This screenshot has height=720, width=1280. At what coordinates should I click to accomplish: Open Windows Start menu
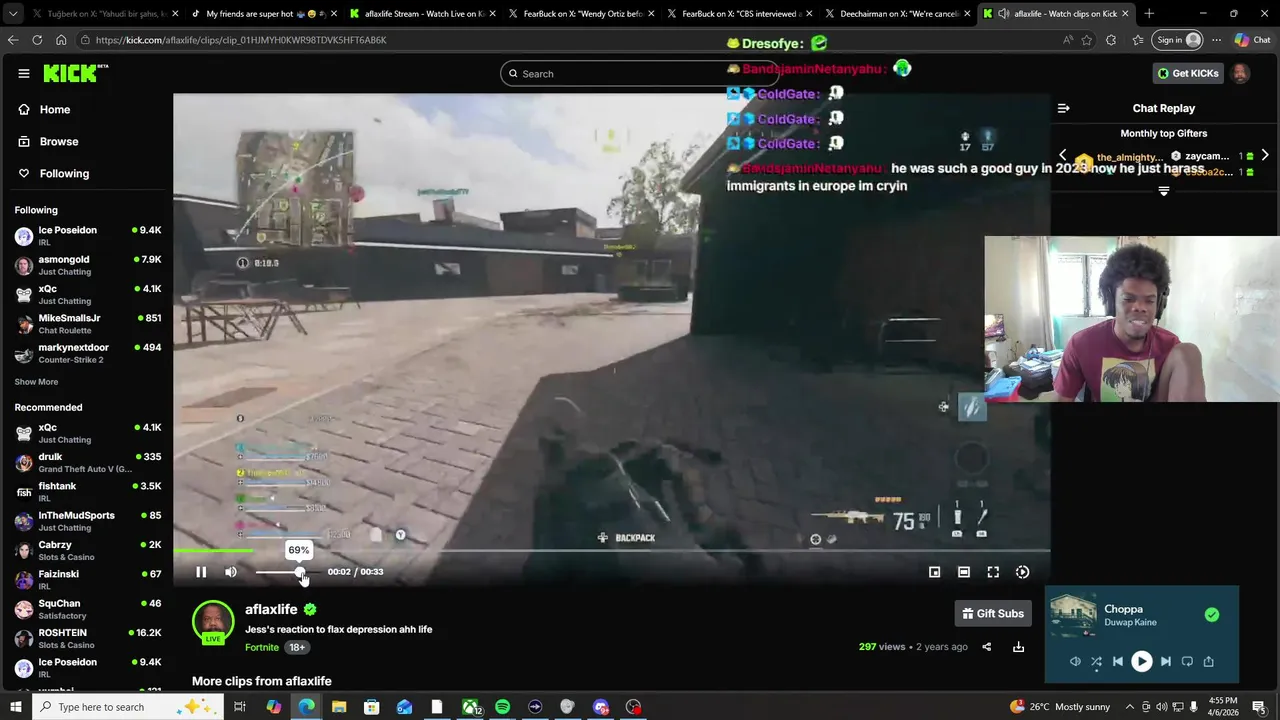[x=15, y=707]
